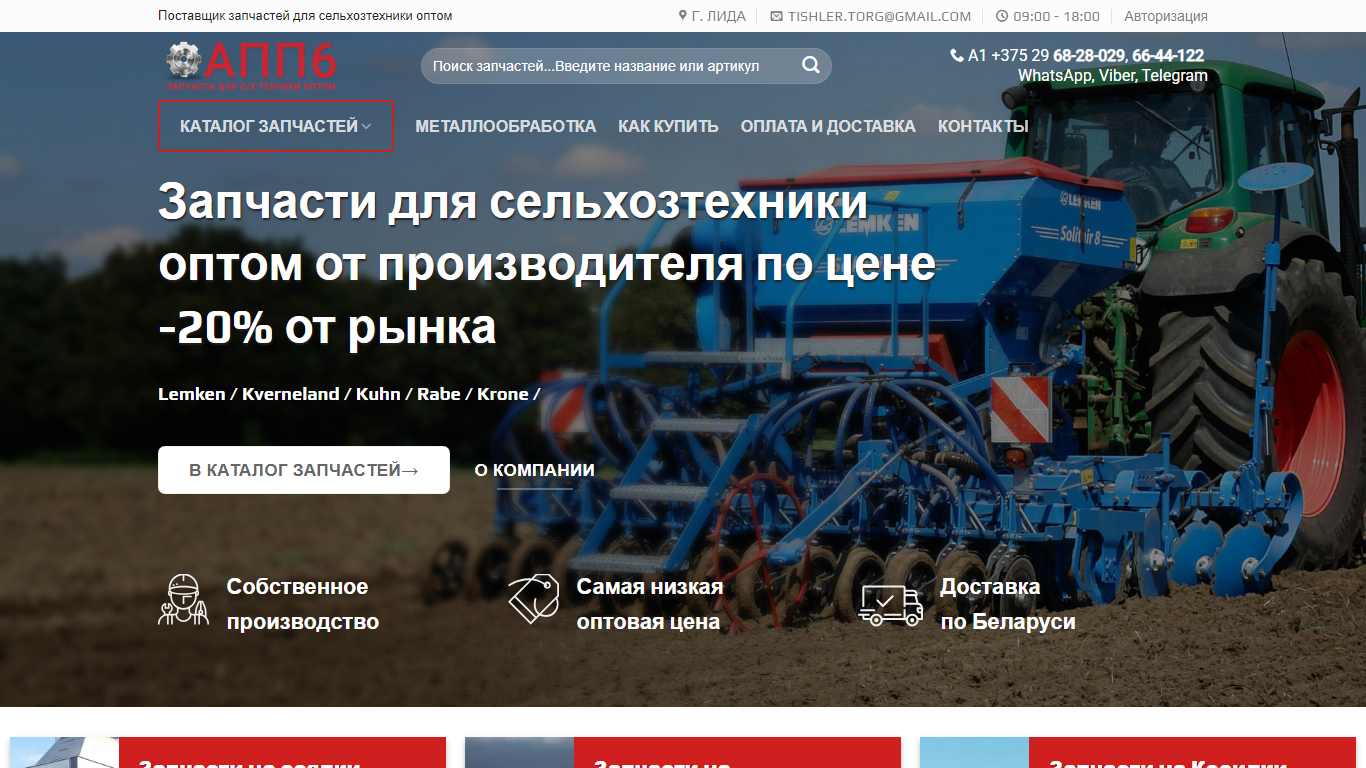Click the envelope email icon

tap(776, 16)
